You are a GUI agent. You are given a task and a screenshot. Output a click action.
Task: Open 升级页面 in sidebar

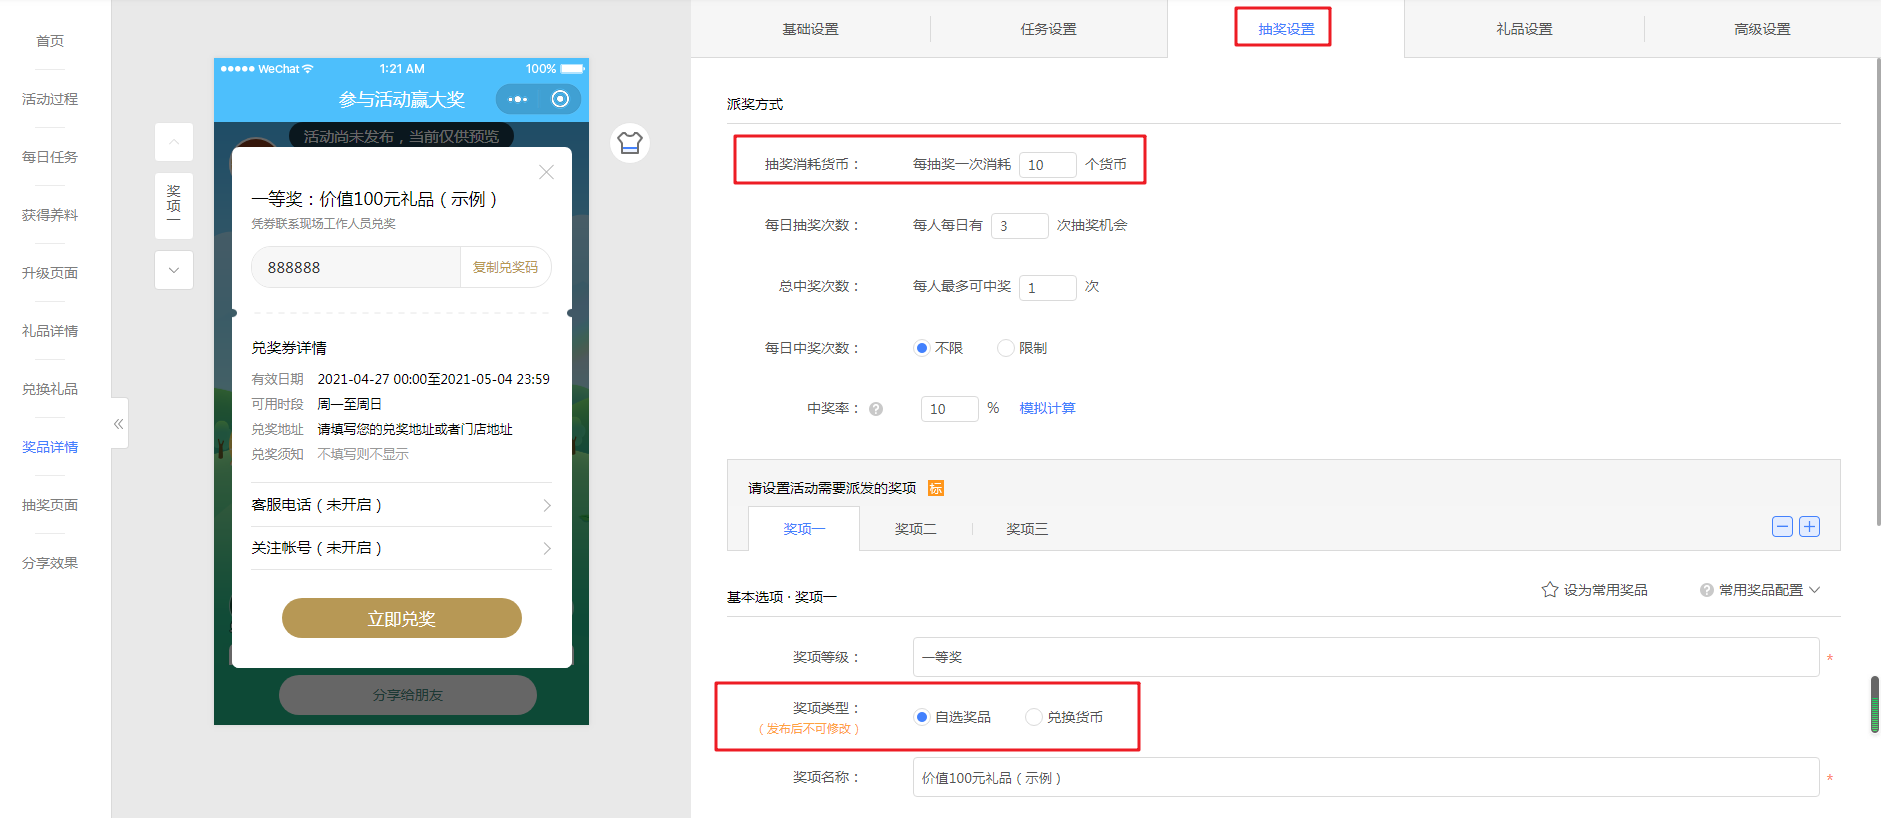click(50, 273)
